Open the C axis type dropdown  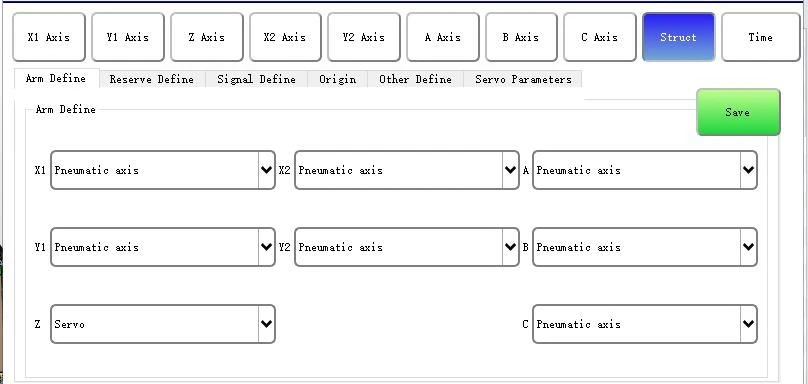point(645,324)
